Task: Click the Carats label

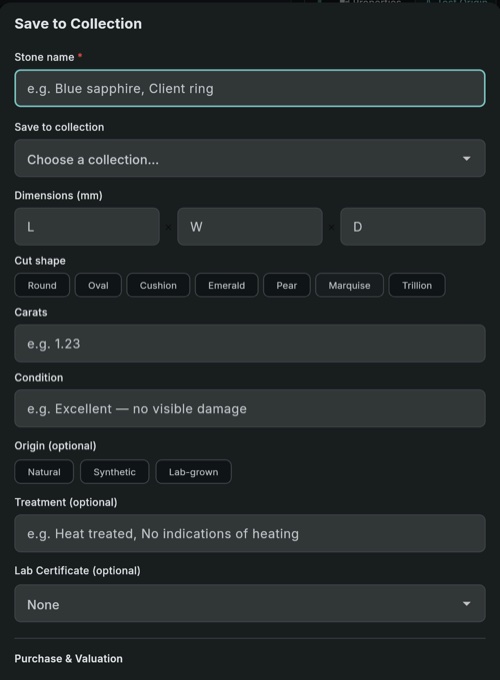Action: pos(31,312)
